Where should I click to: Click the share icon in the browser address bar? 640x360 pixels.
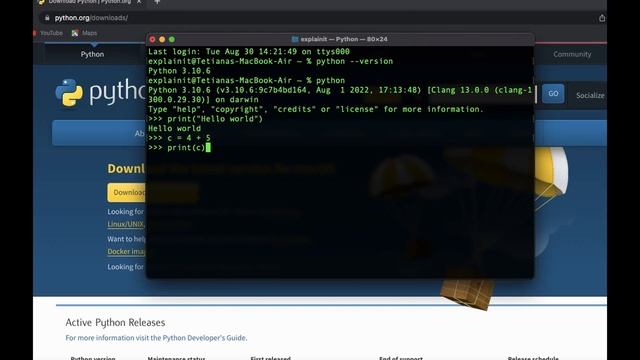(x=602, y=18)
